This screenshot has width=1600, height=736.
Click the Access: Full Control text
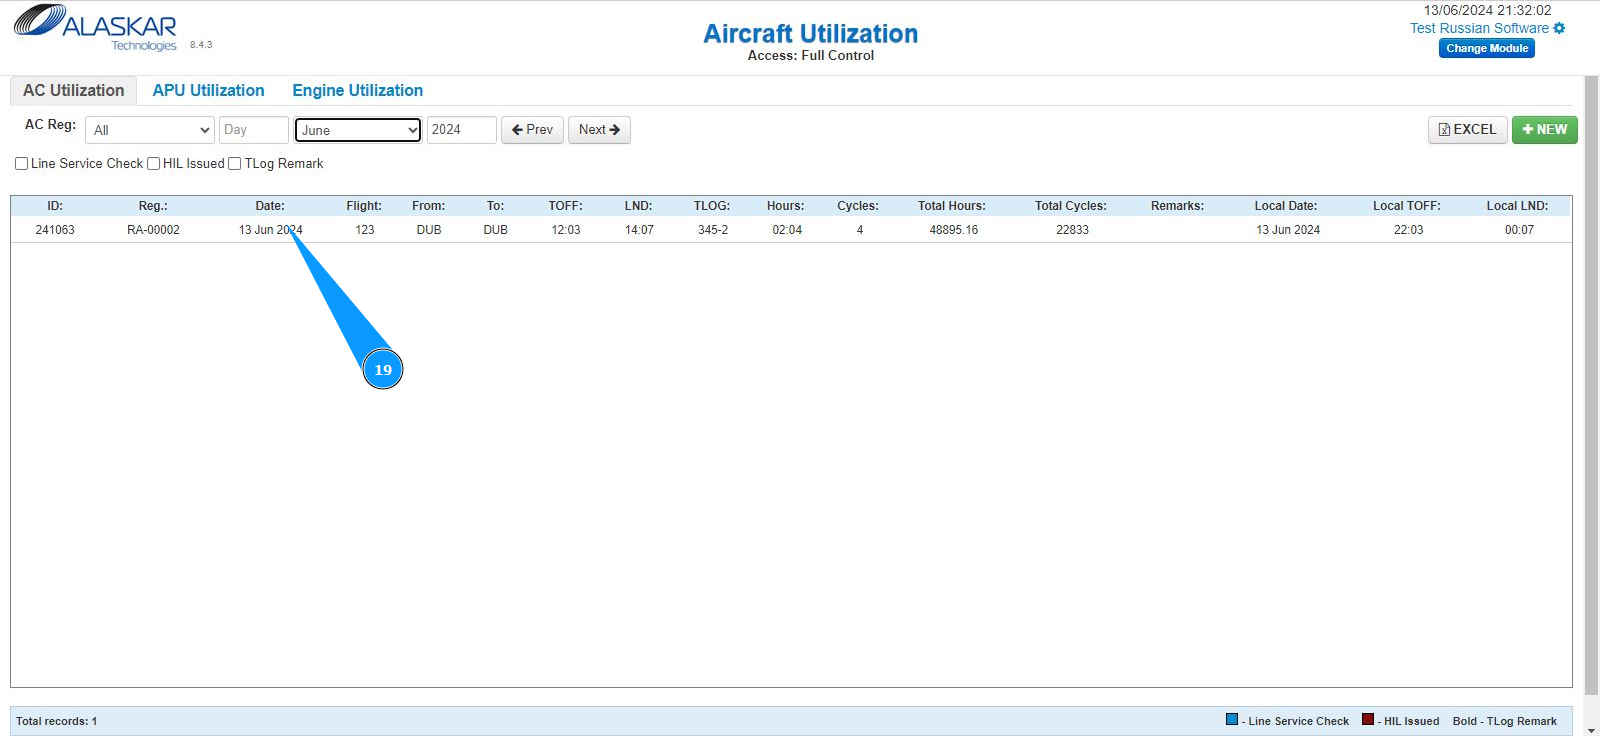(811, 56)
